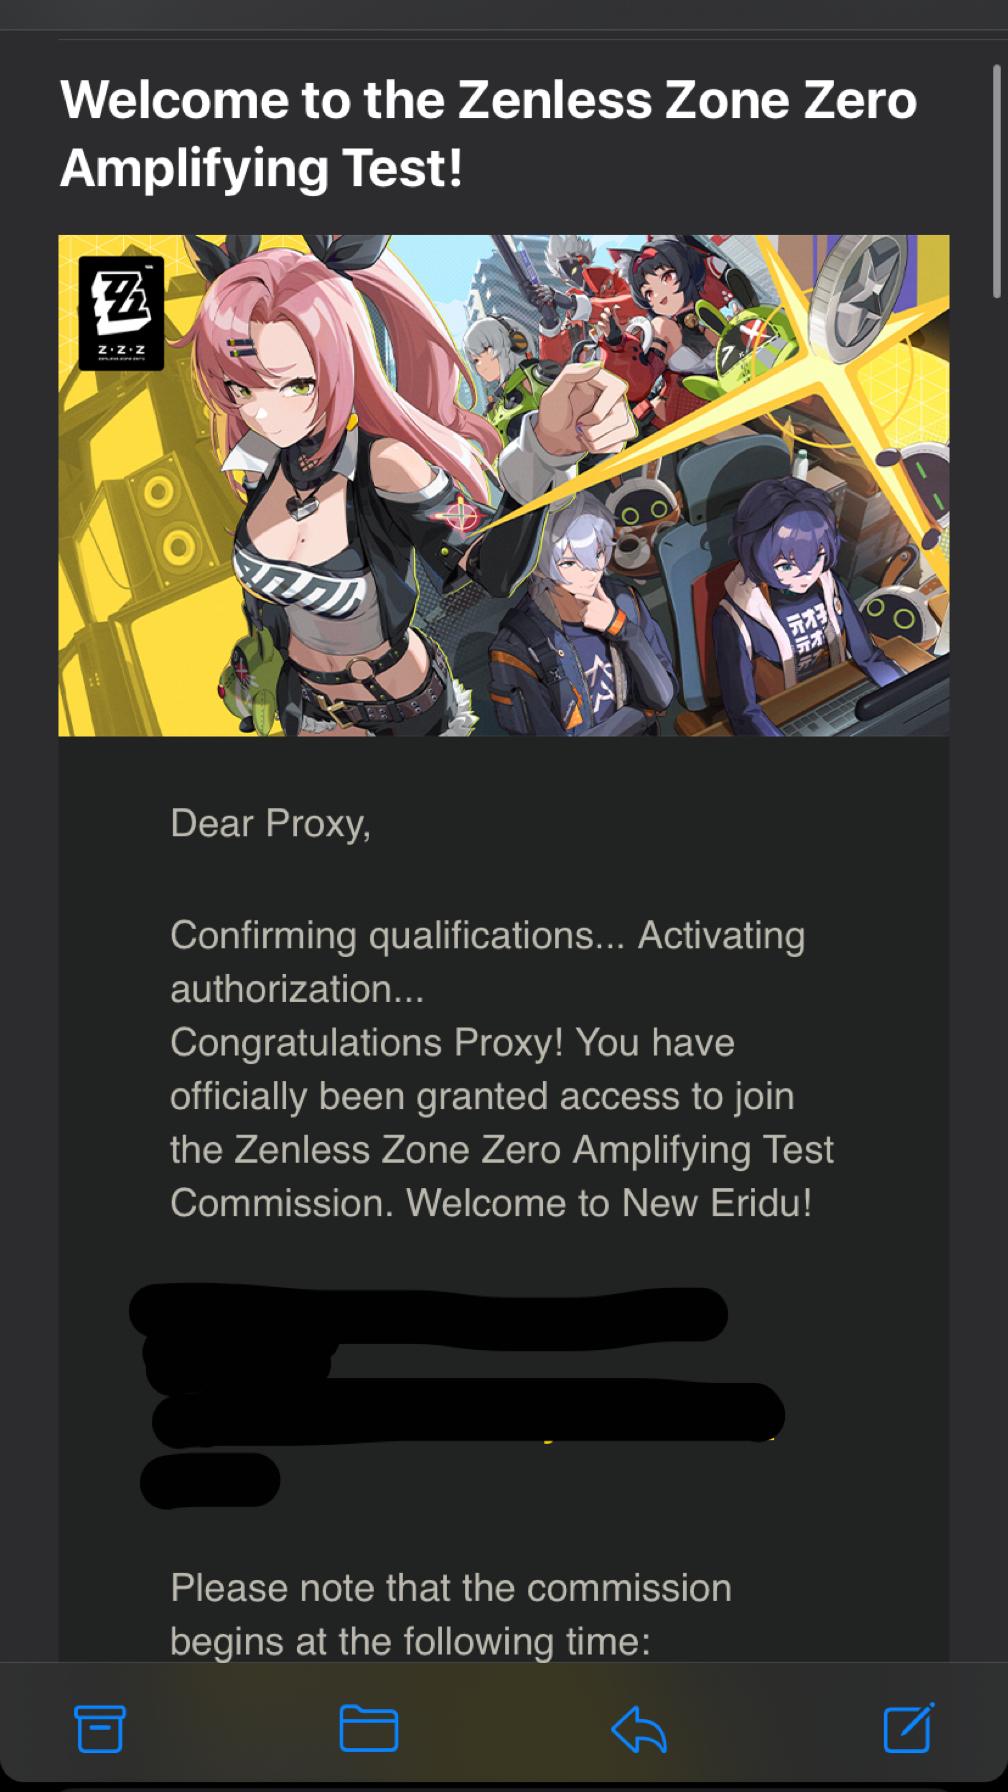This screenshot has width=1008, height=1792.
Task: Compose a new message with pencil icon
Action: (x=909, y=1727)
